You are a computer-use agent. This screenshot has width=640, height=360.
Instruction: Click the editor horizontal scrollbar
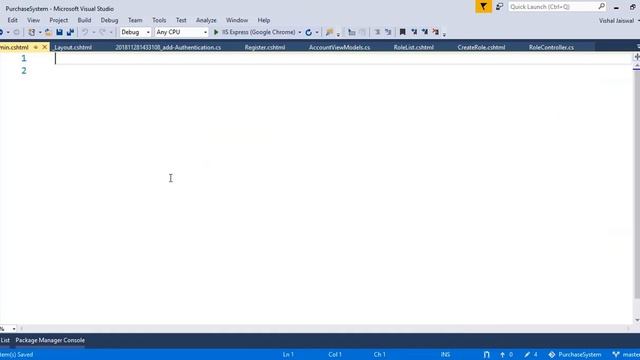324,329
